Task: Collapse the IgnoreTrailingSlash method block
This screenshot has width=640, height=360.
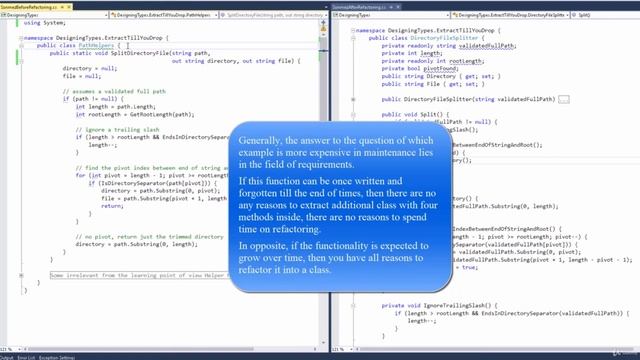Action: 353,306
